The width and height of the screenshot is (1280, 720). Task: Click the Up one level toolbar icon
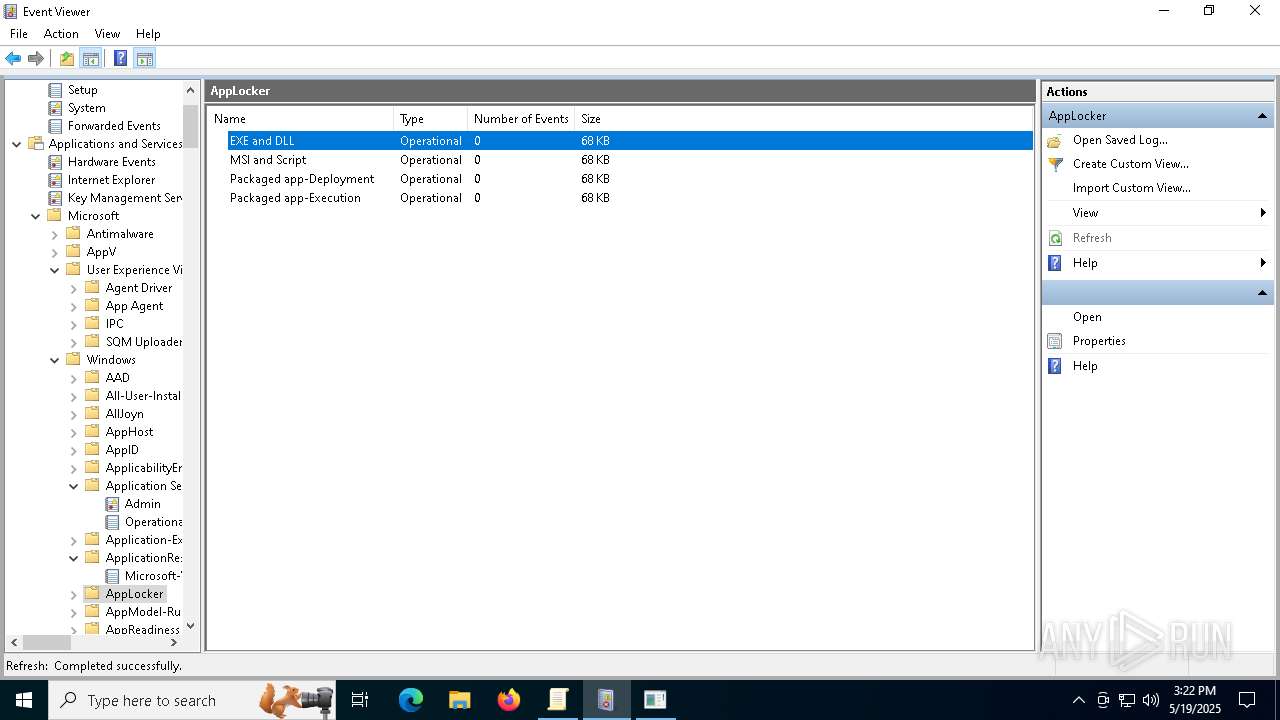[x=67, y=59]
